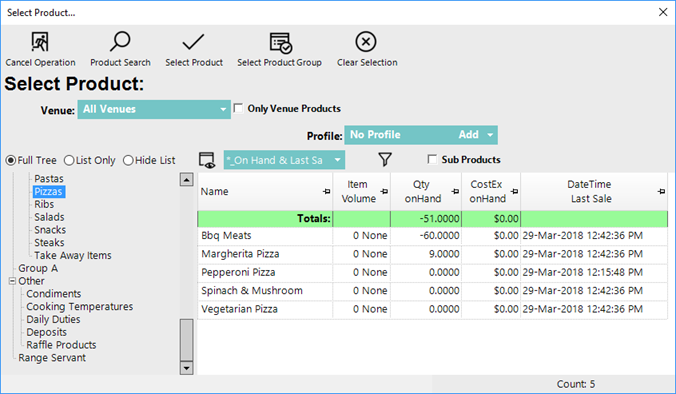Select Daily Duties tree item
676x394 pixels.
click(53, 319)
